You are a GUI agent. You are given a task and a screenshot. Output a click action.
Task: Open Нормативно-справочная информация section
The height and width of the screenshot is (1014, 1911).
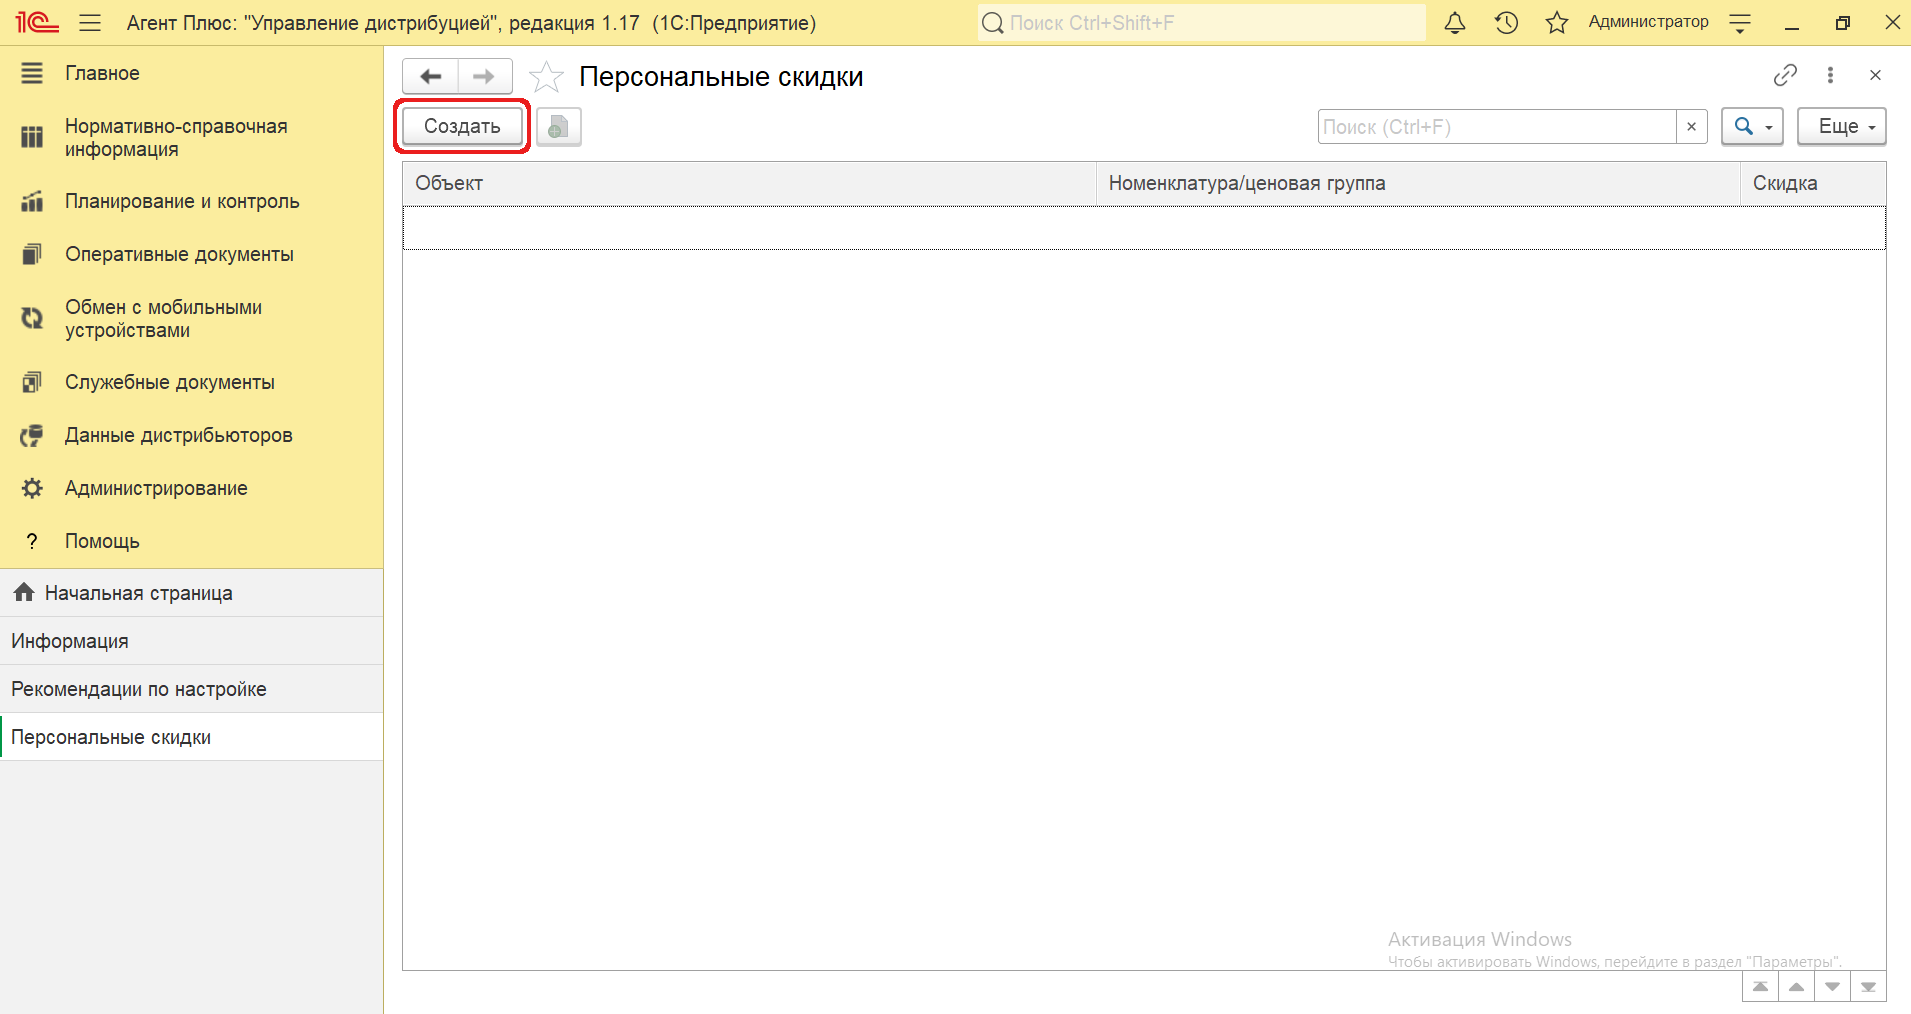tap(176, 138)
